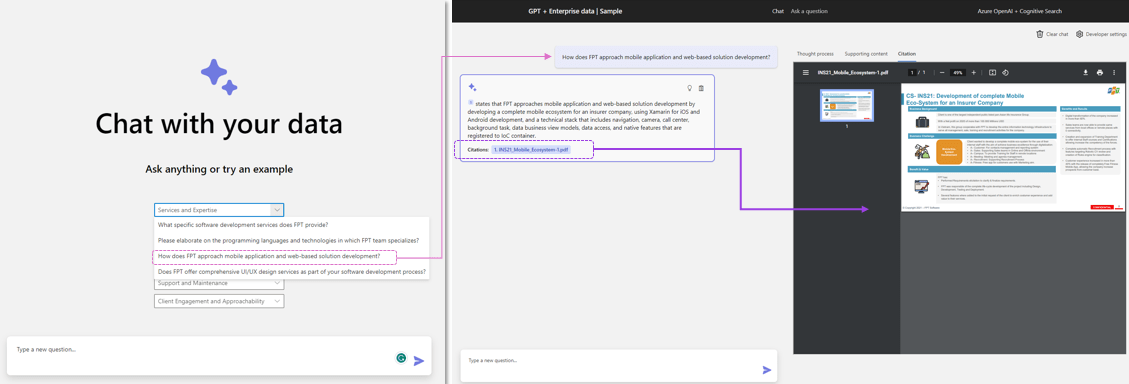This screenshot has height=384, width=1129.
Task: Click the Grammarly icon in left input box
Action: click(401, 358)
